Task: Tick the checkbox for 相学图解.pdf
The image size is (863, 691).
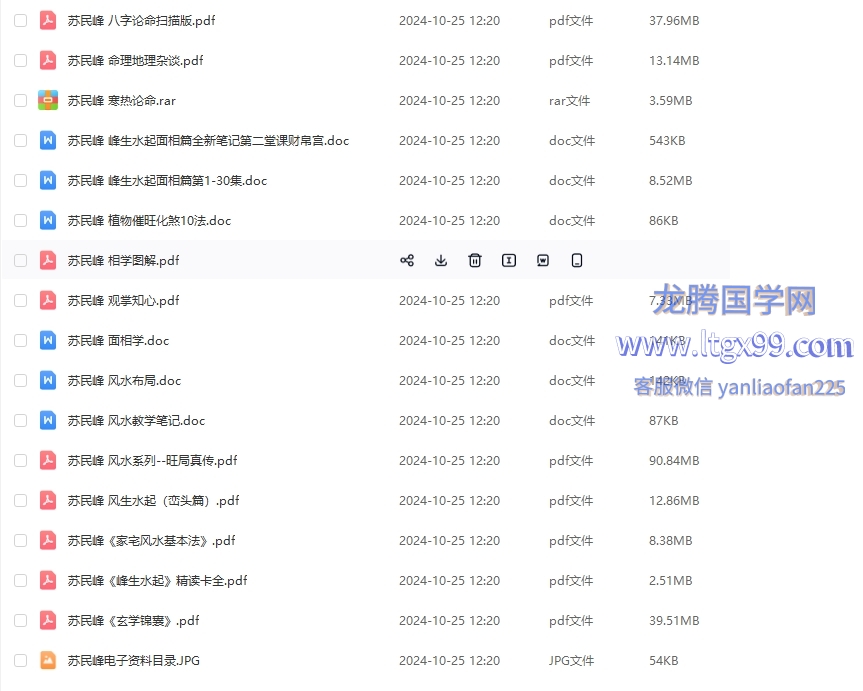Action: tap(20, 260)
